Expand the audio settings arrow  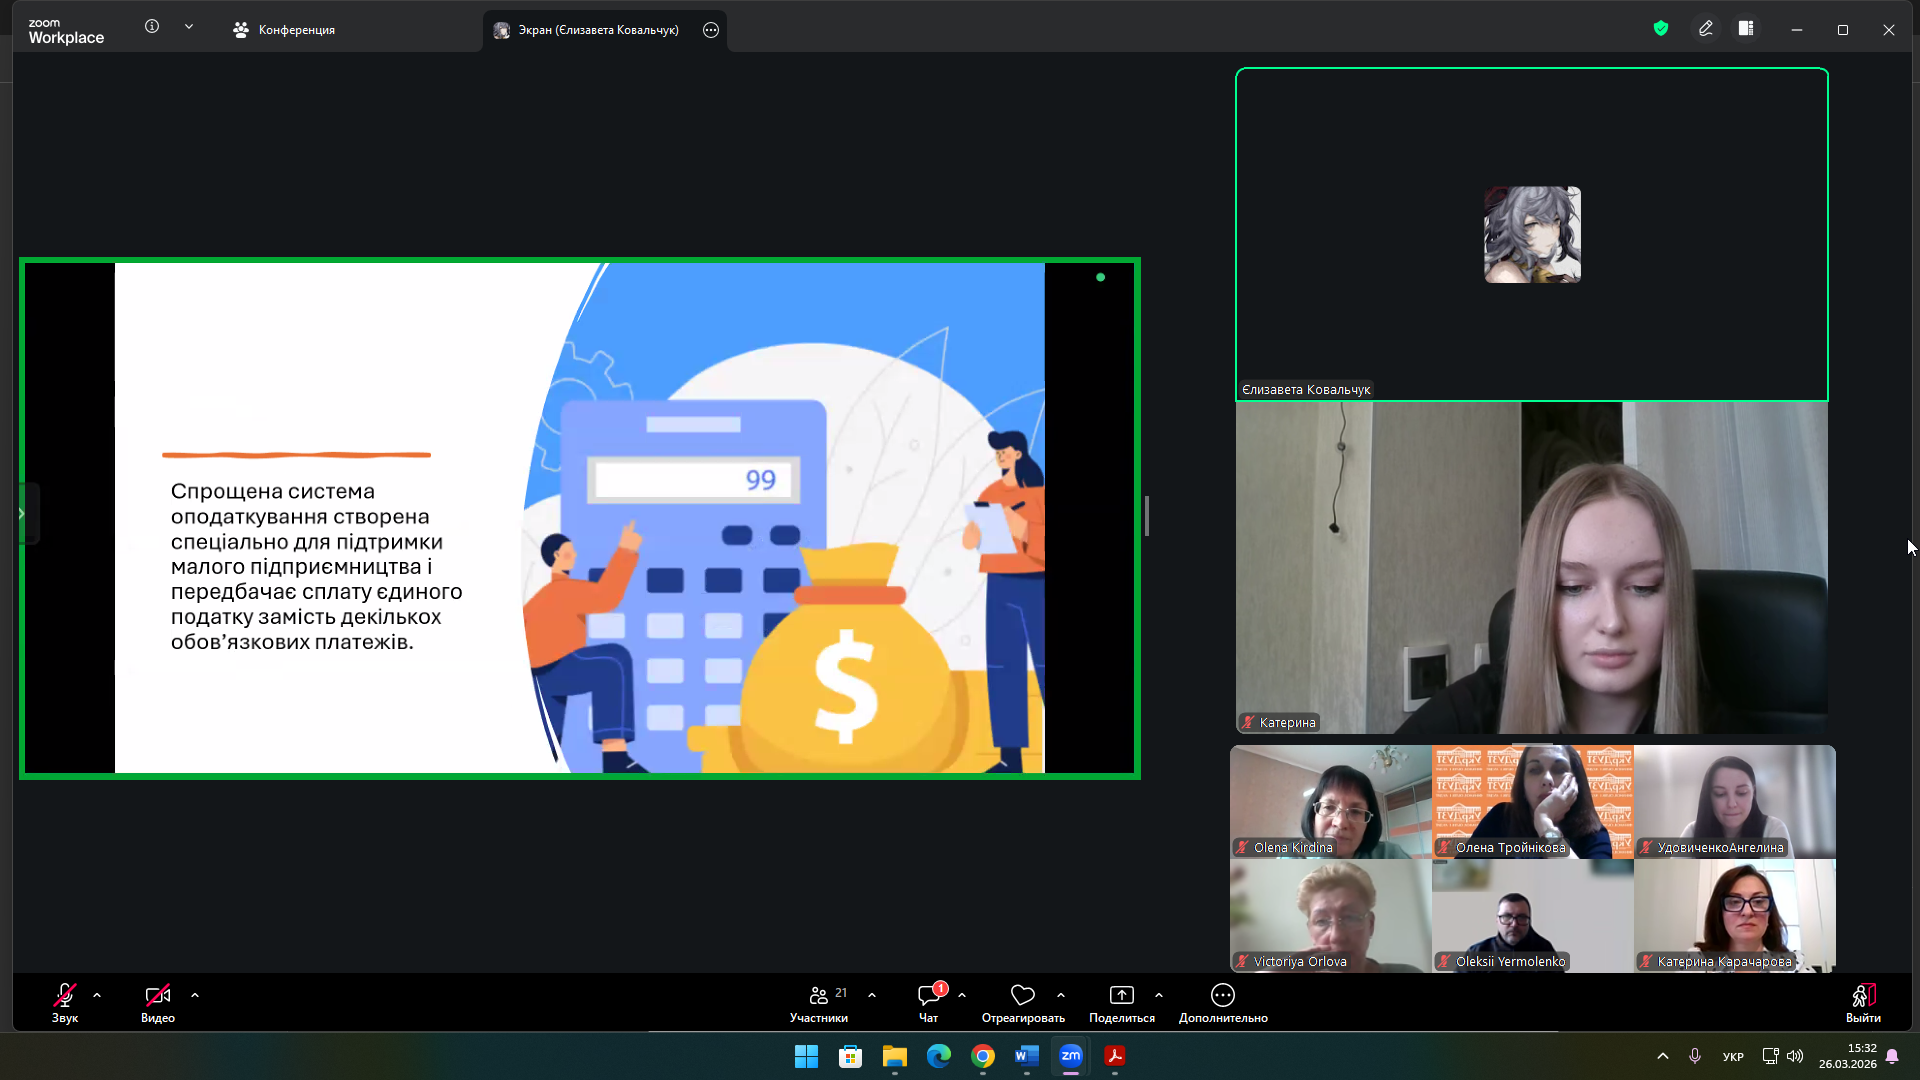(x=97, y=996)
